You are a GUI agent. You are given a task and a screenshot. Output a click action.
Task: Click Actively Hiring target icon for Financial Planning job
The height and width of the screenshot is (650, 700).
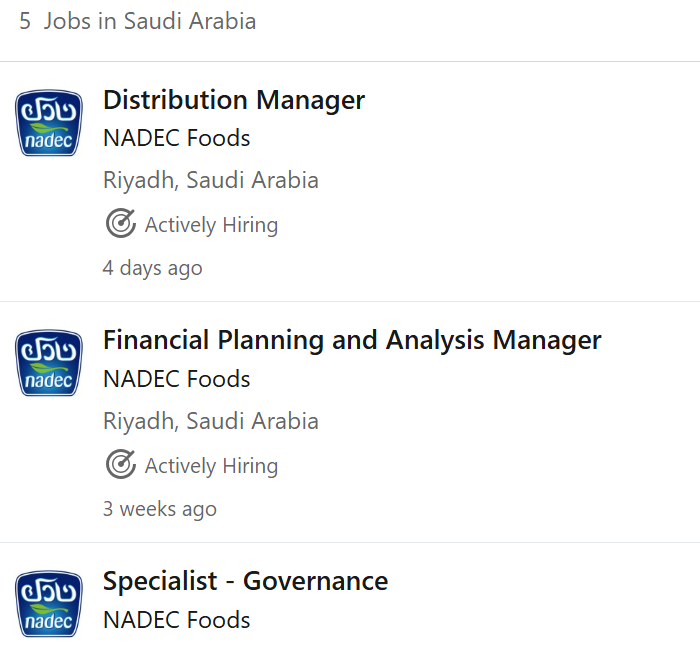(121, 465)
